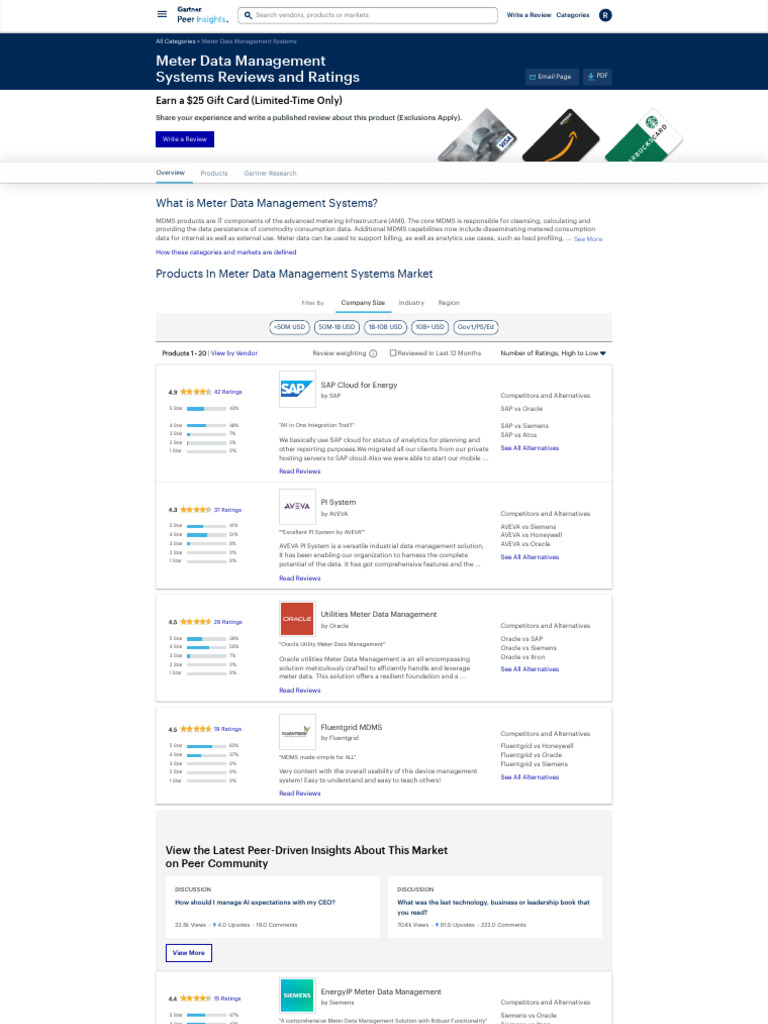768x1024 pixels.
Task: Toggle the <50M USD filter chip
Action: (289, 327)
